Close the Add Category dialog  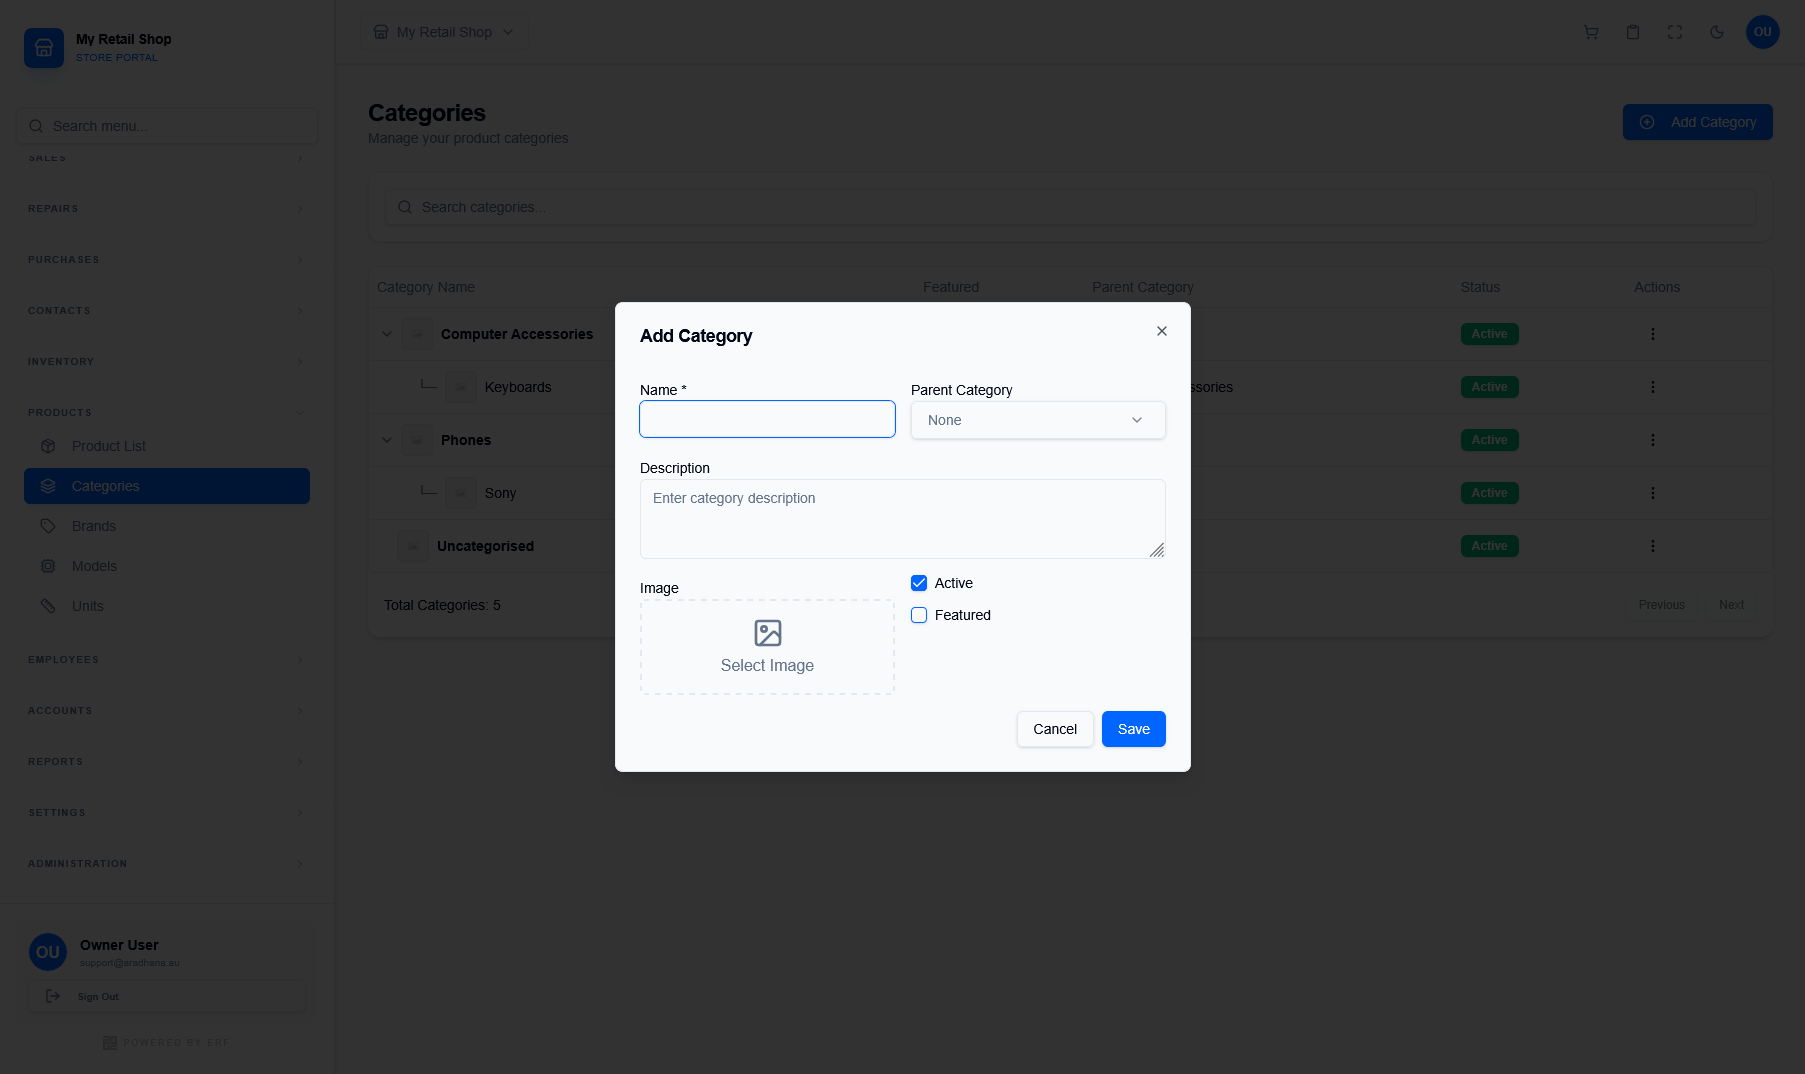1161,331
